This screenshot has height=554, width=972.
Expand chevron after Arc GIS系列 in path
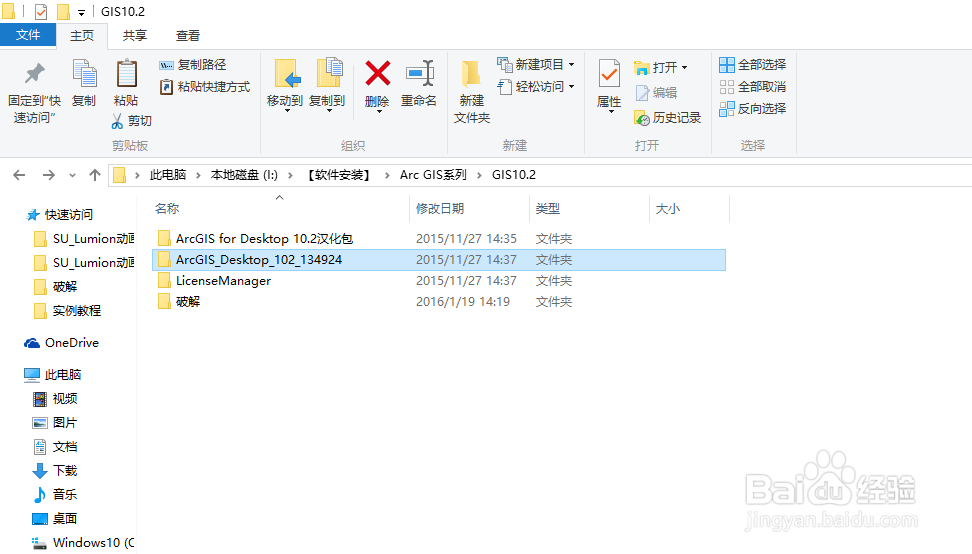tap(479, 175)
